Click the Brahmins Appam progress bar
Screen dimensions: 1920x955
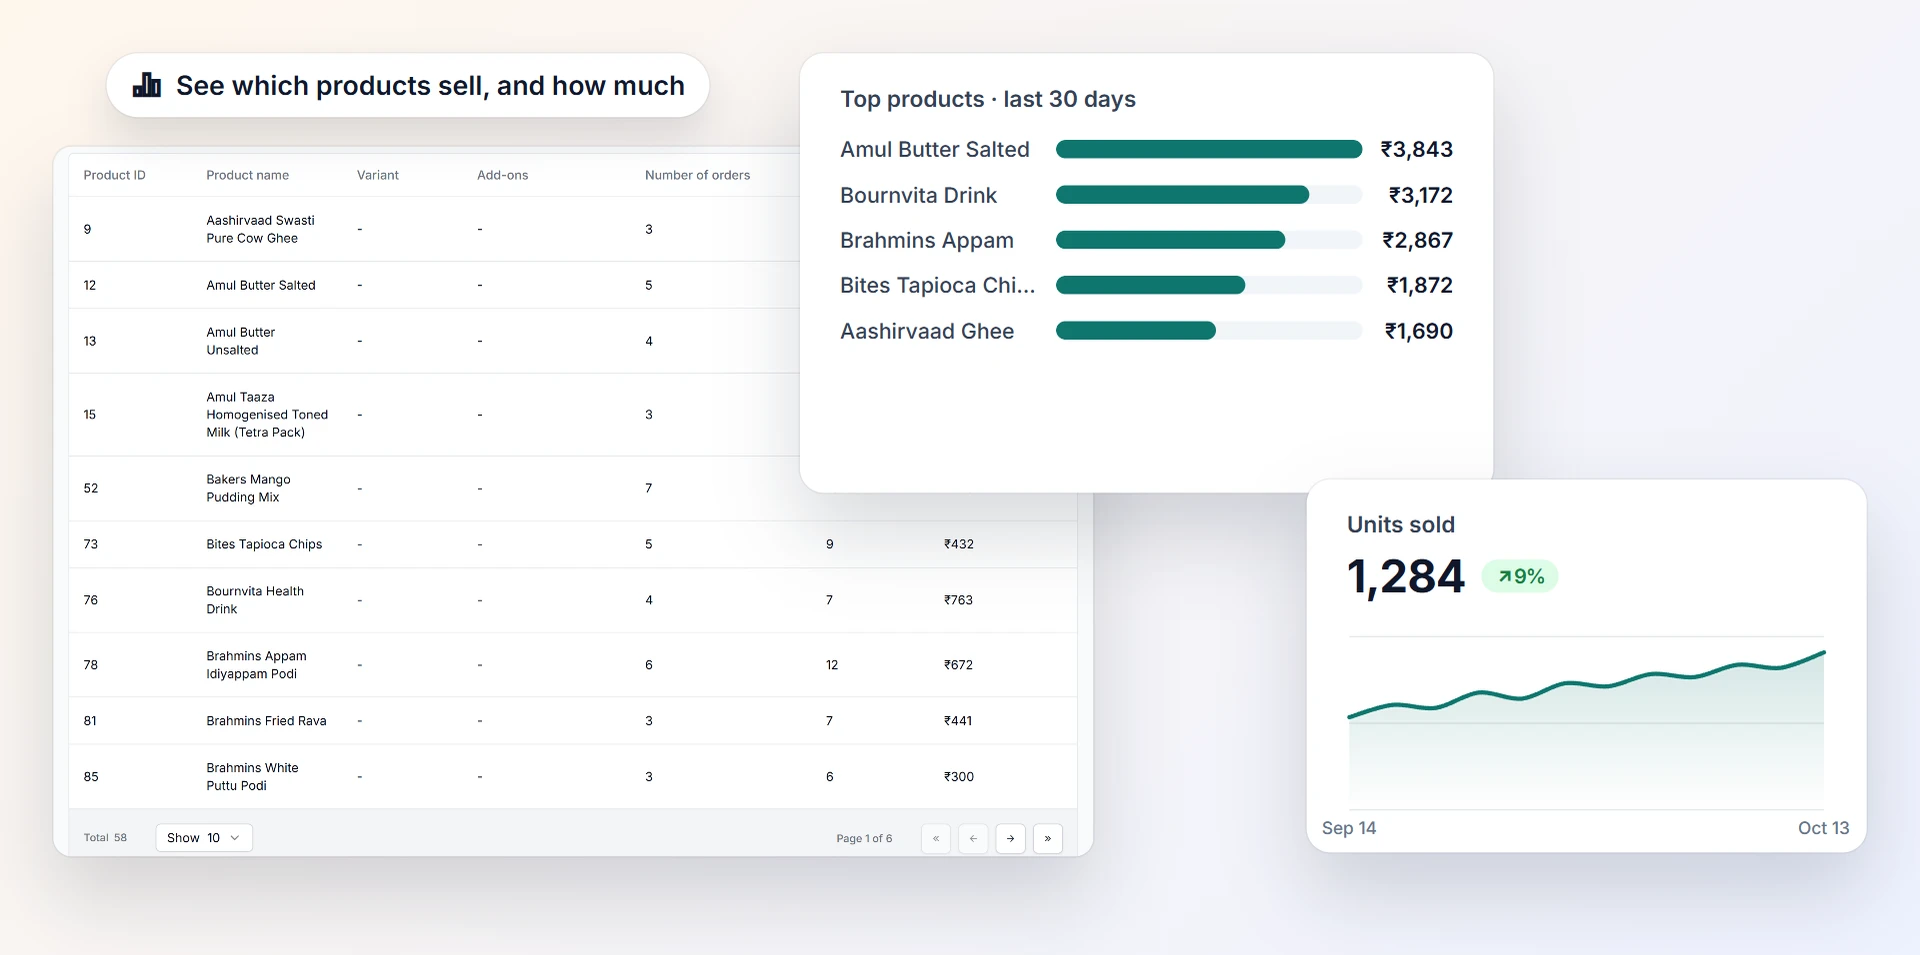tap(1209, 240)
